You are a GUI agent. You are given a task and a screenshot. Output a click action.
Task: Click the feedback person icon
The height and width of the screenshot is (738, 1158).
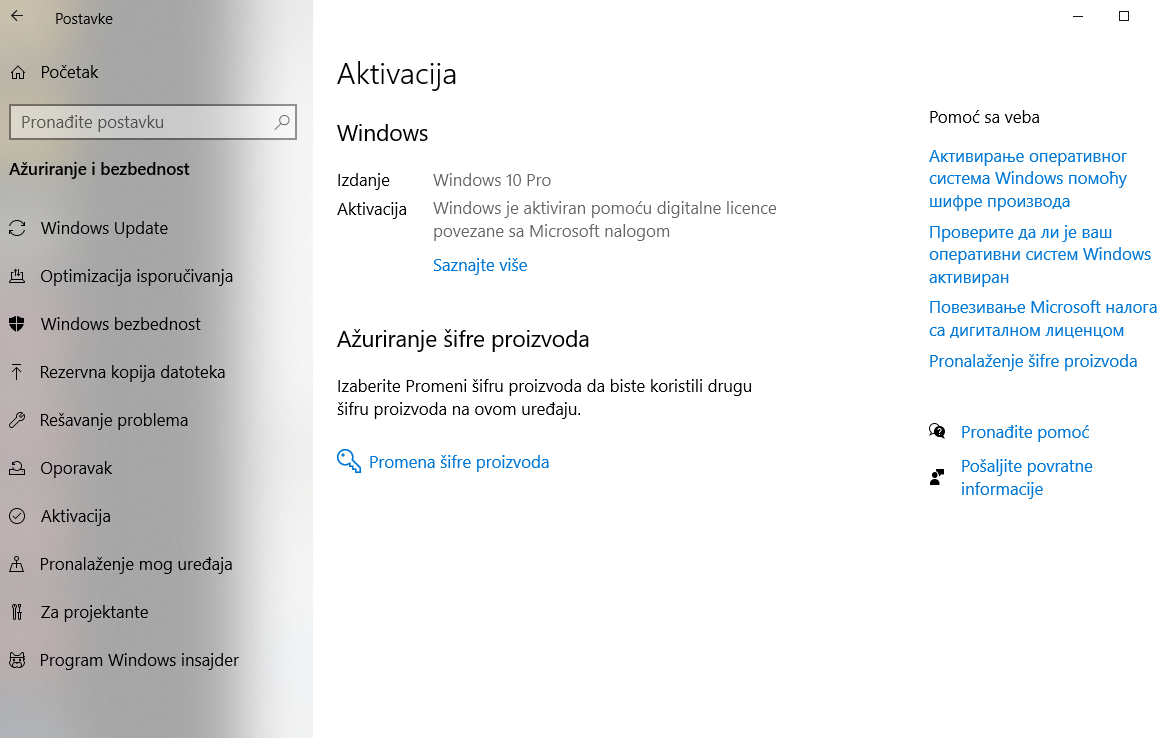pos(936,477)
